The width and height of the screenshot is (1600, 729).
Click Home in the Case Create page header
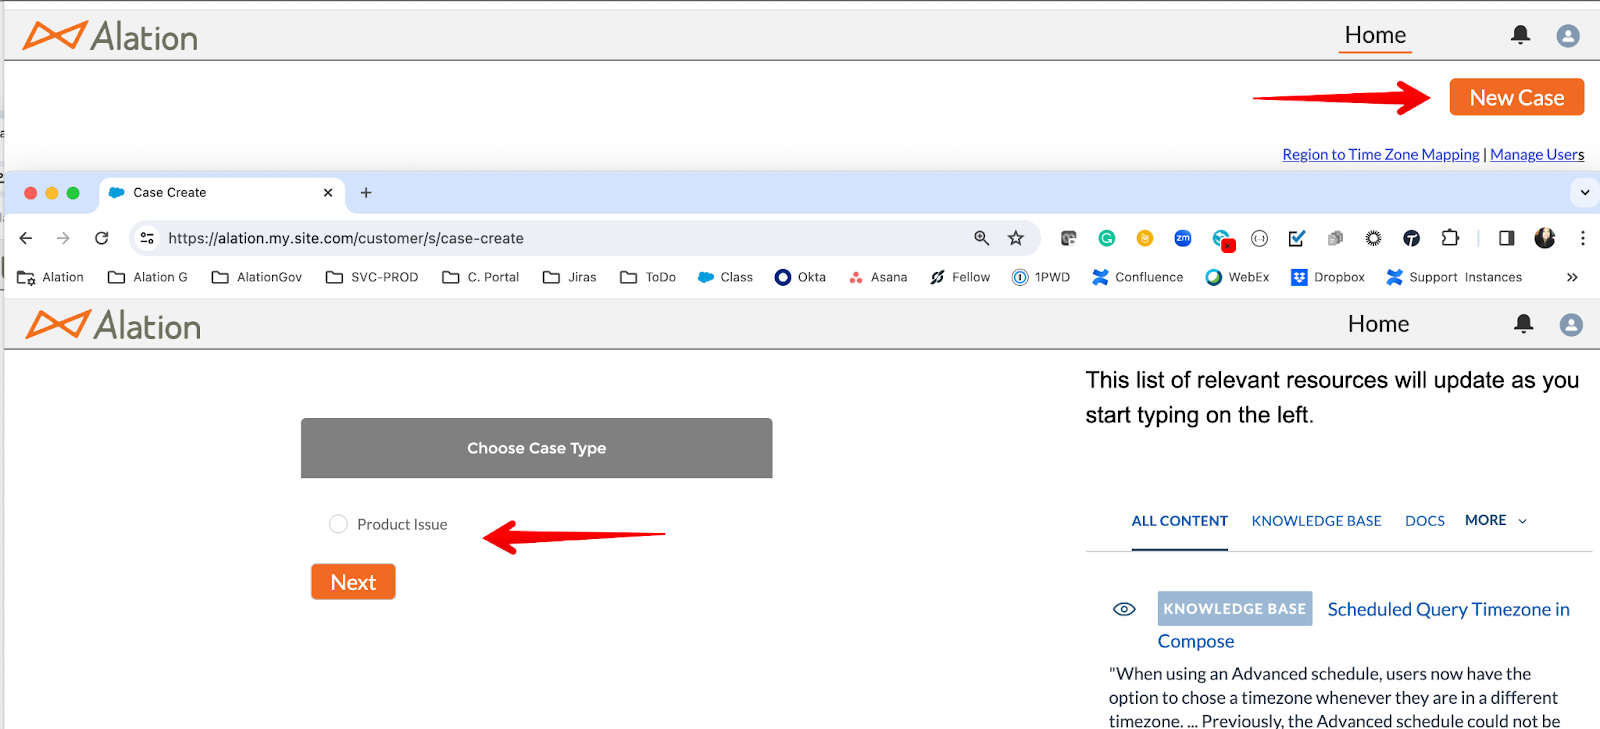tap(1378, 324)
